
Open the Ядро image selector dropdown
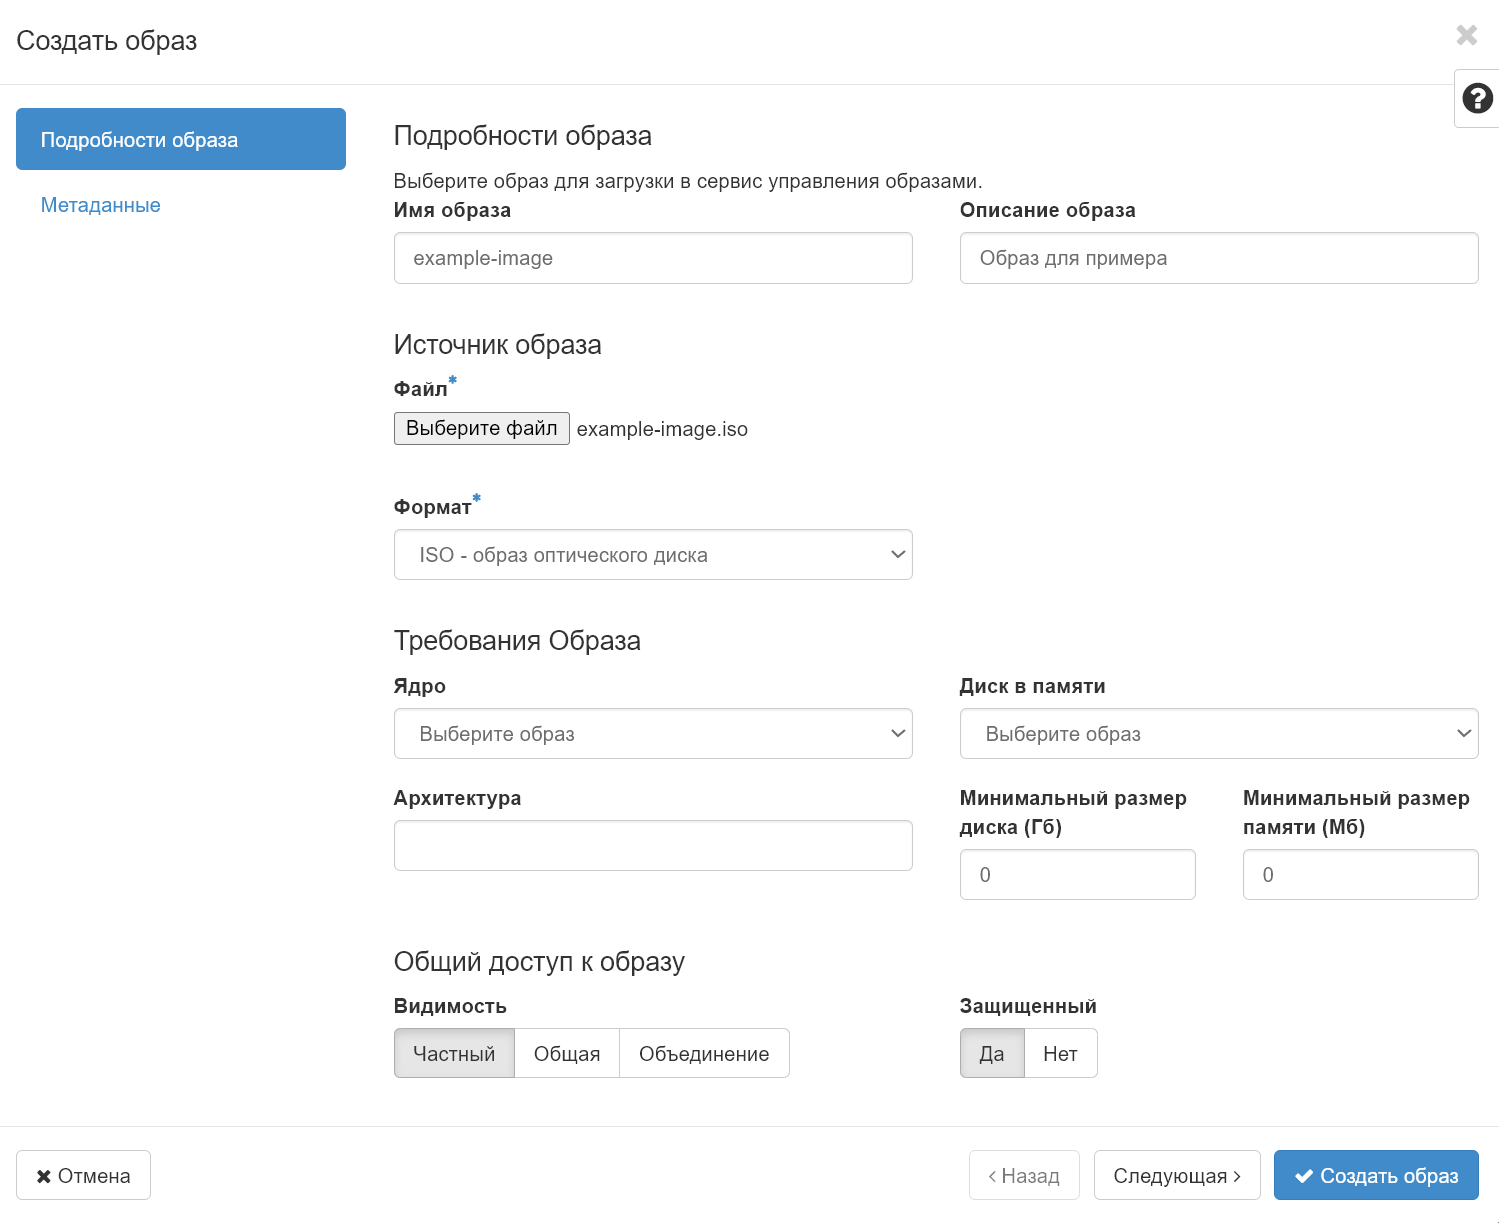pyautogui.click(x=653, y=733)
